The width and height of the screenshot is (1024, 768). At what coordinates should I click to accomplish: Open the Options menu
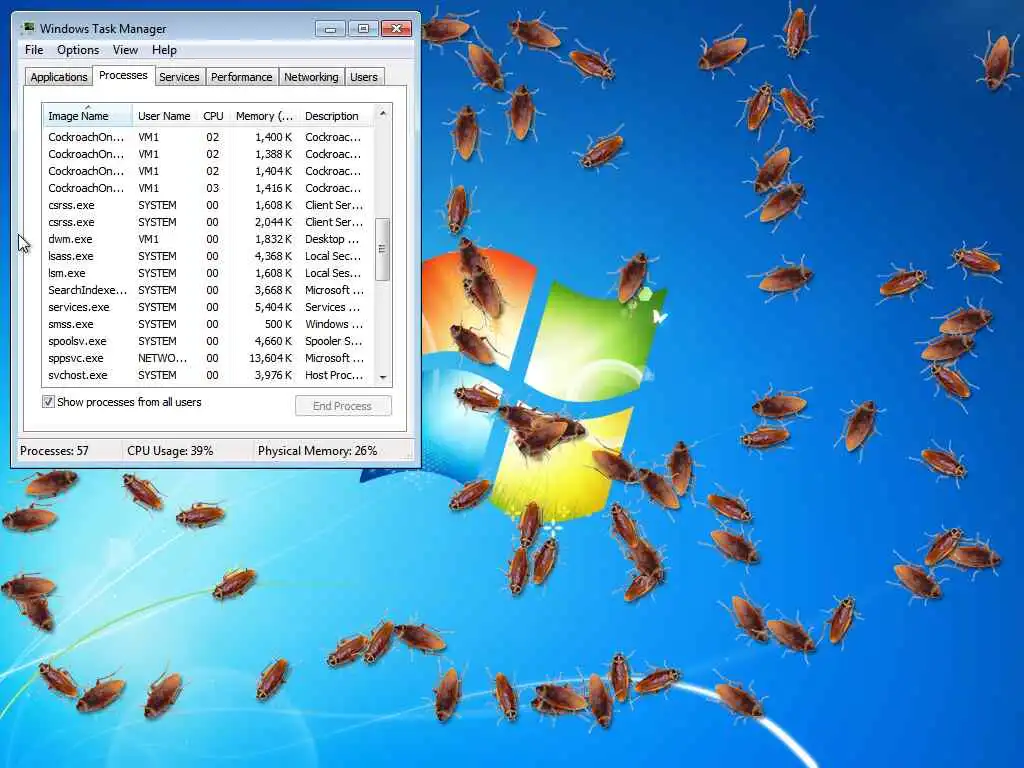78,50
